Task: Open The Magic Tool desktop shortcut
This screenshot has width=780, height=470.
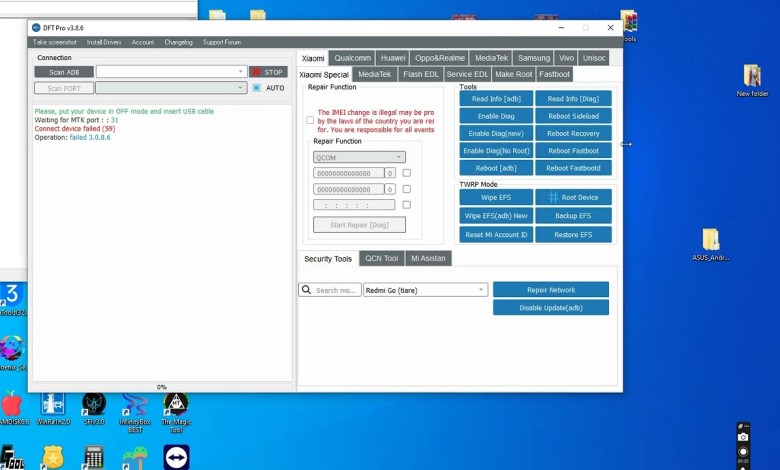Action: (175, 406)
